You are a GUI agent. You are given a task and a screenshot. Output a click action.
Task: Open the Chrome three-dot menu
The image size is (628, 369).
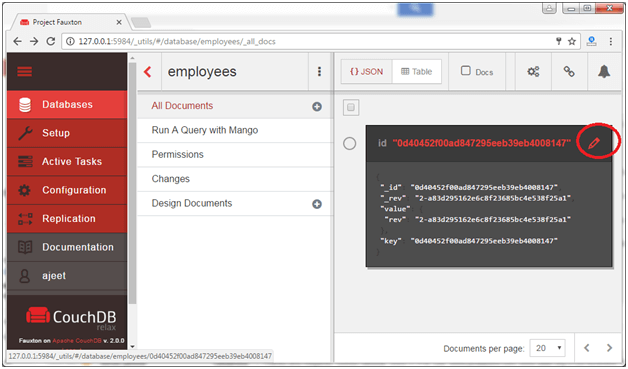point(610,41)
